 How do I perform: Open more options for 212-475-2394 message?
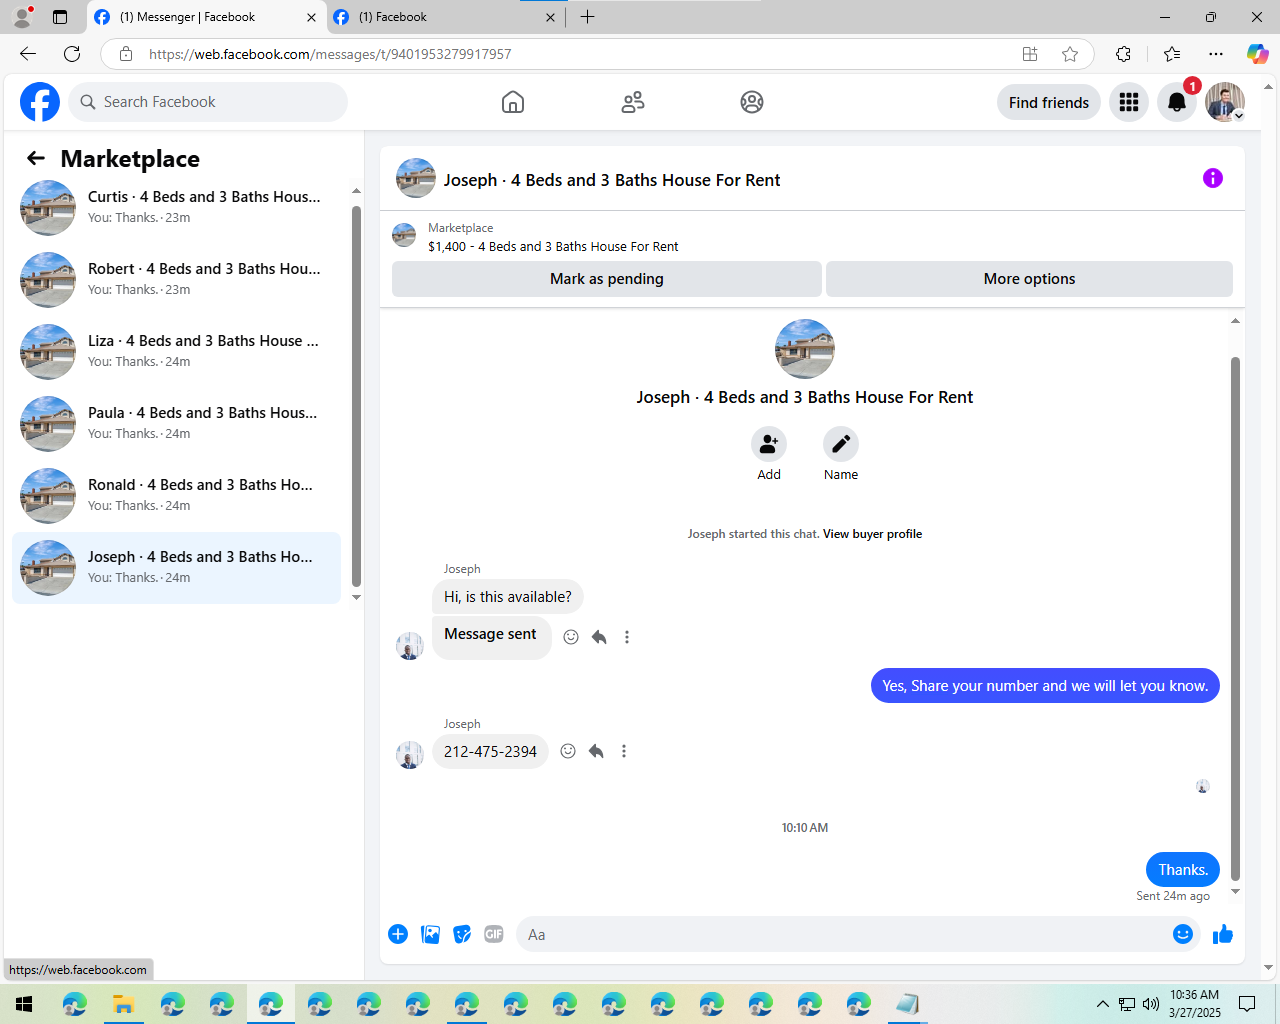click(624, 751)
